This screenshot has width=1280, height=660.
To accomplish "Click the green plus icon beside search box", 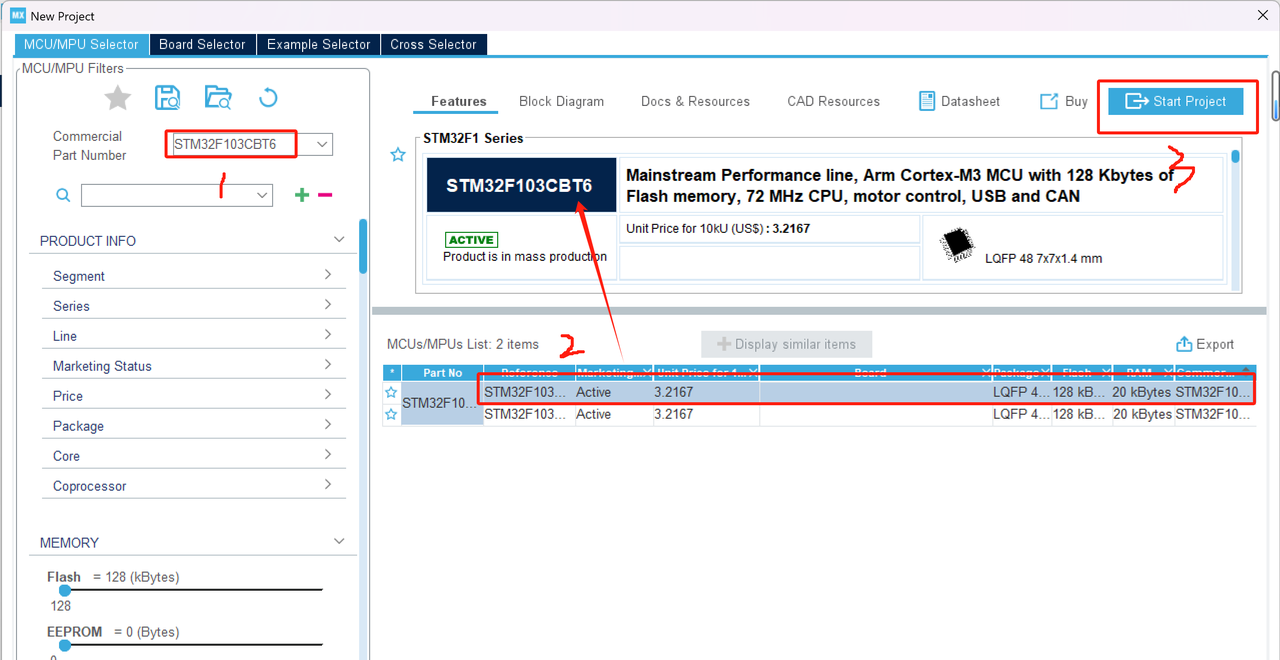I will point(302,195).
